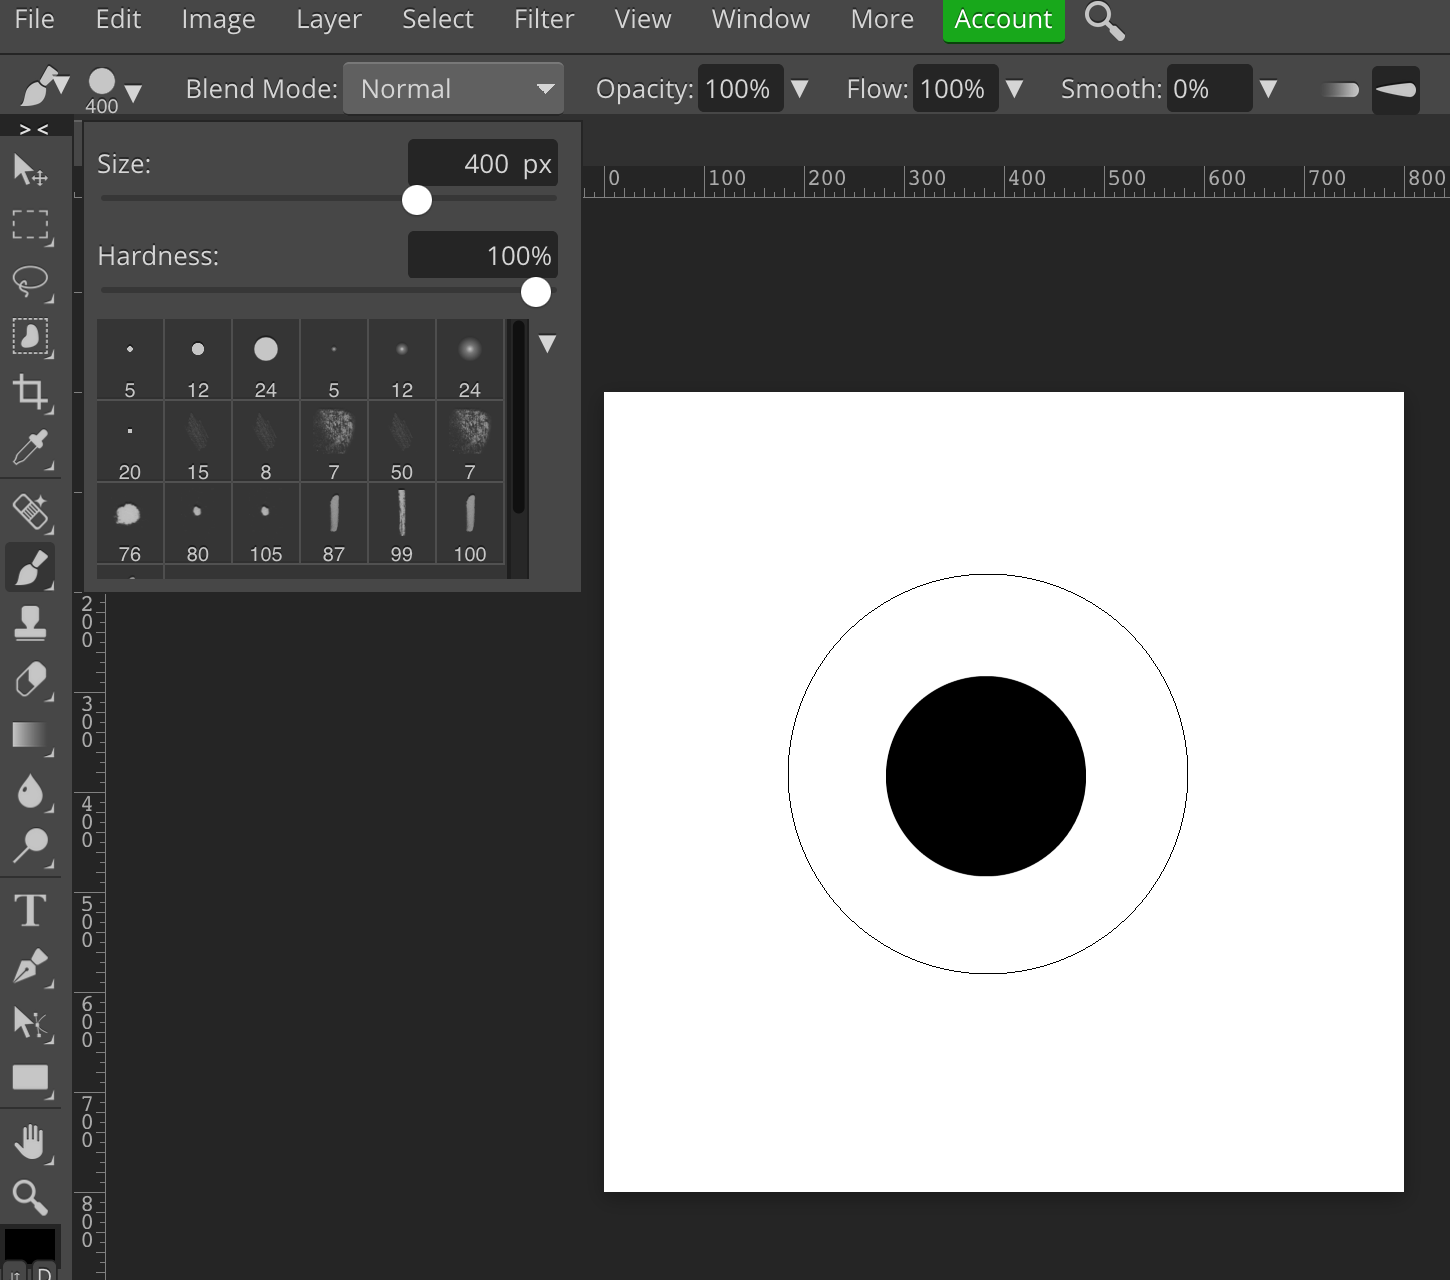The height and width of the screenshot is (1280, 1450).
Task: Open the Select menu
Action: click(437, 19)
